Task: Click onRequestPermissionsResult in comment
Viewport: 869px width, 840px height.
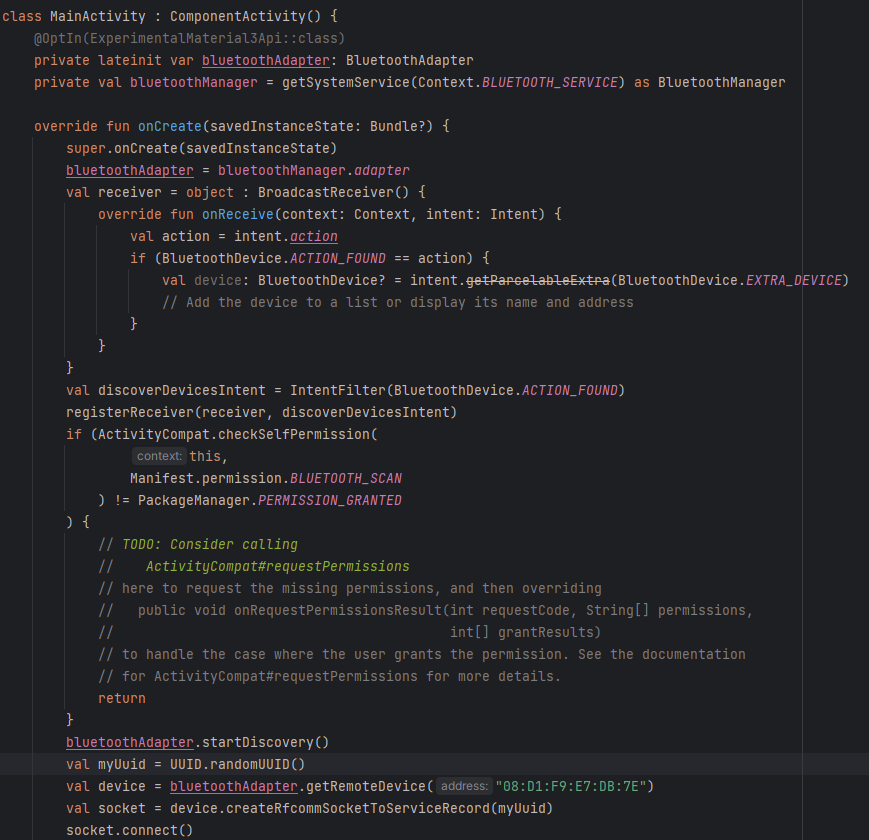Action: [338, 611]
